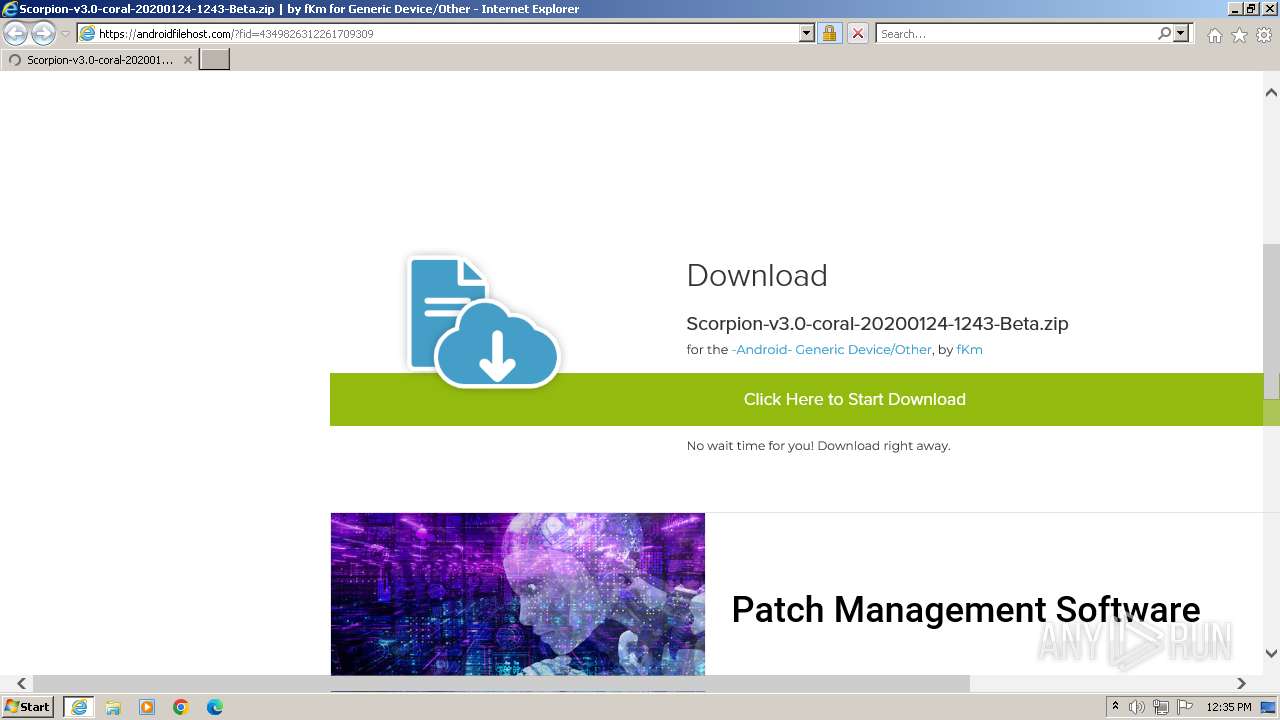
Task: Open the search provider dropdown arrow
Action: (1181, 34)
